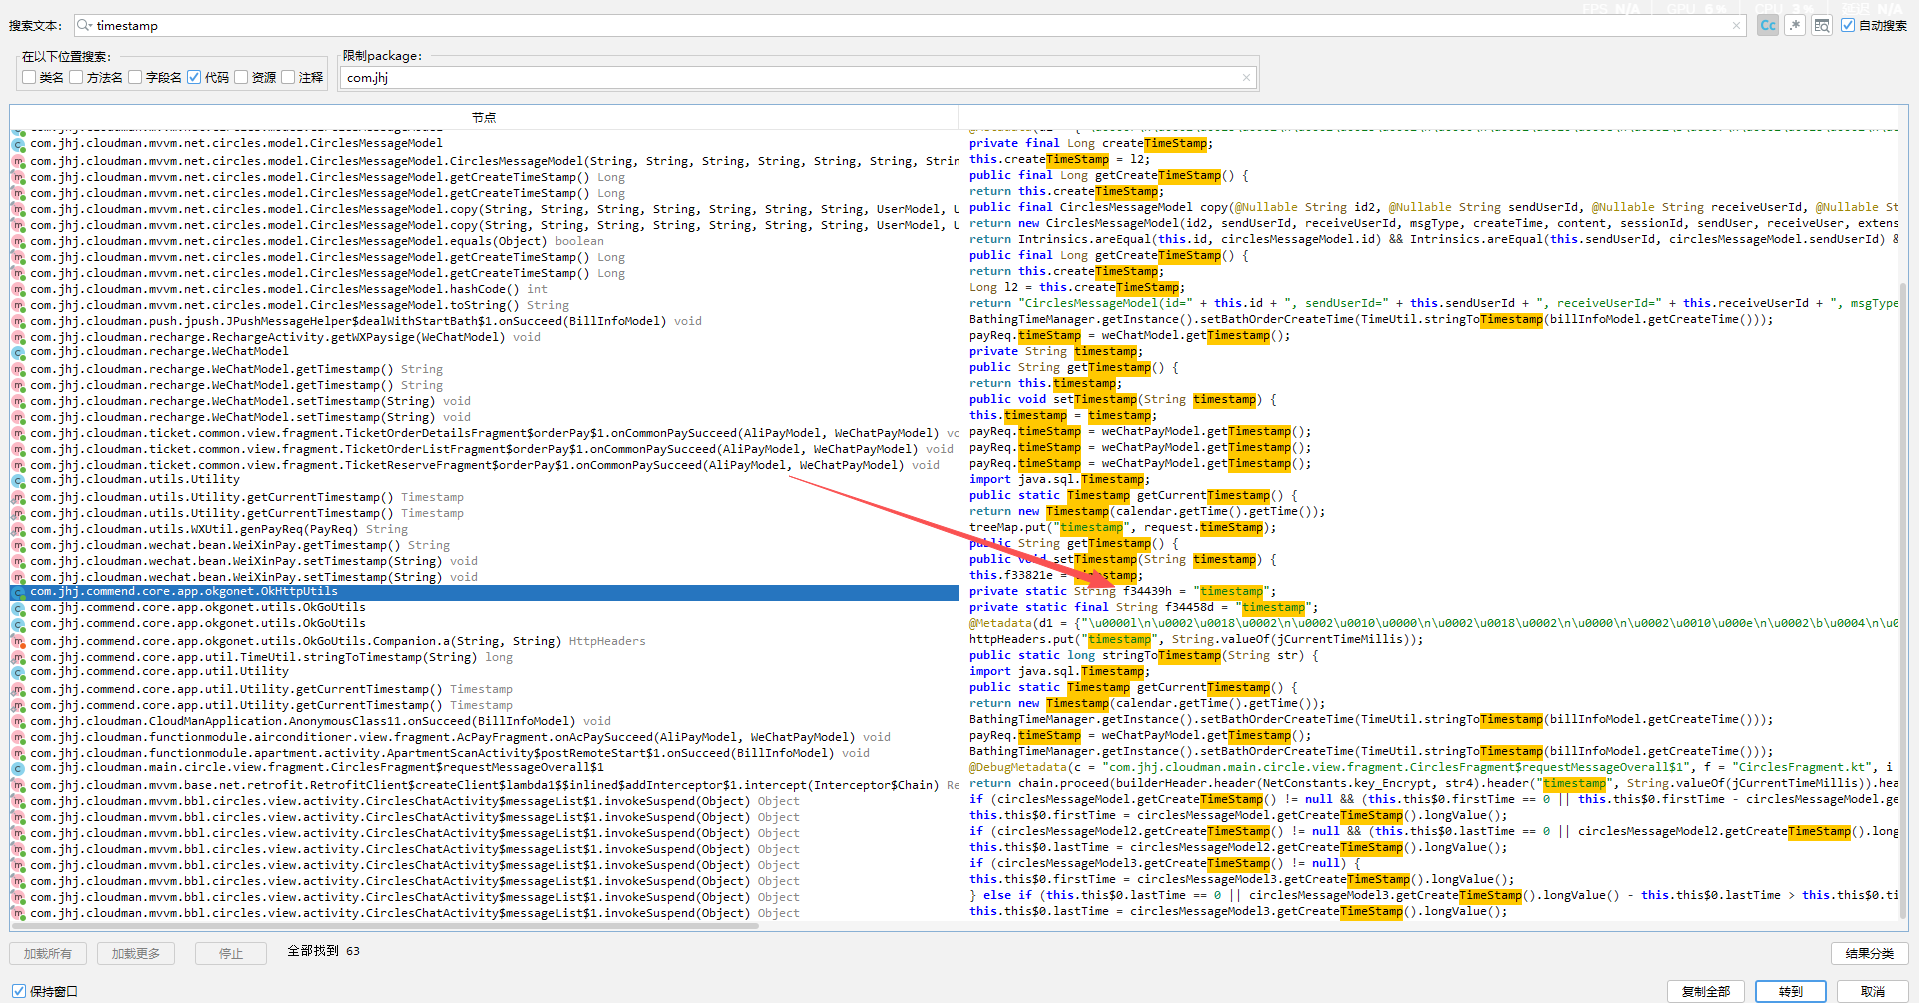Click the magnifier icon in search field
Screen dimensions: 1919x1003
tap(85, 26)
